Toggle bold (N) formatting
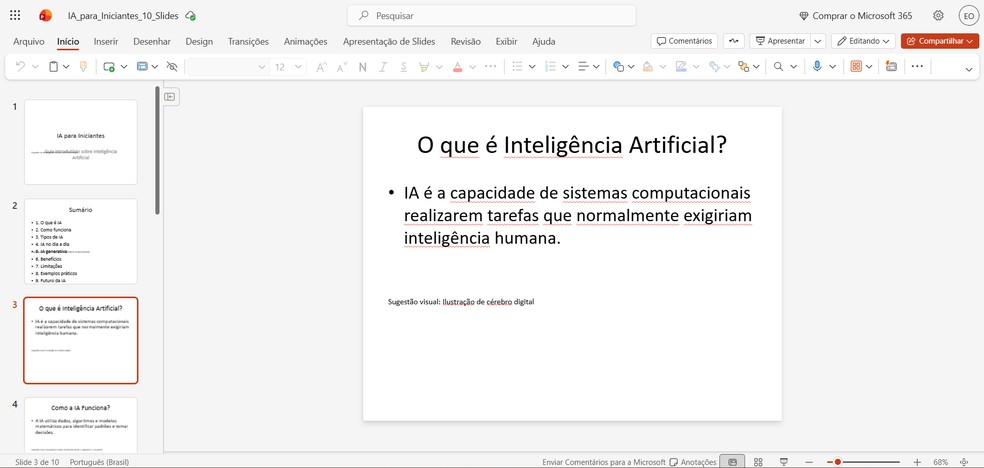 (363, 66)
